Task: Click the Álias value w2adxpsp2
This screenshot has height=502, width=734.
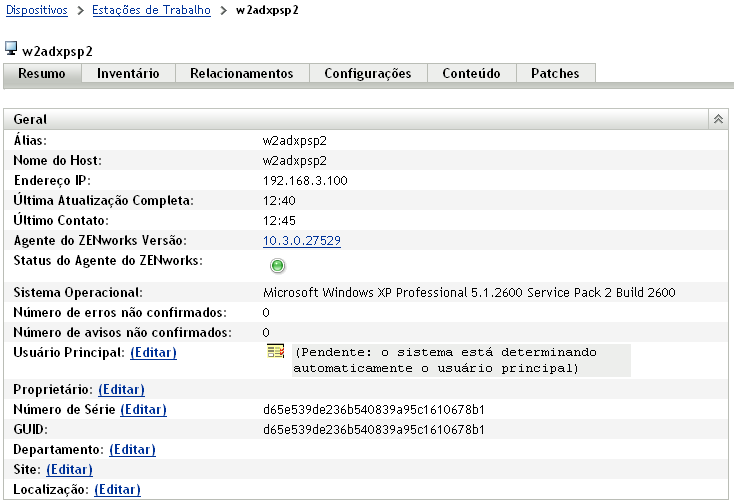Action: tap(295, 141)
